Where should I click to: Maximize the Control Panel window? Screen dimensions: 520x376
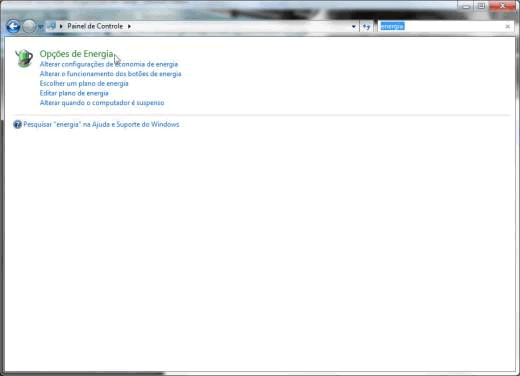click(x=481, y=6)
